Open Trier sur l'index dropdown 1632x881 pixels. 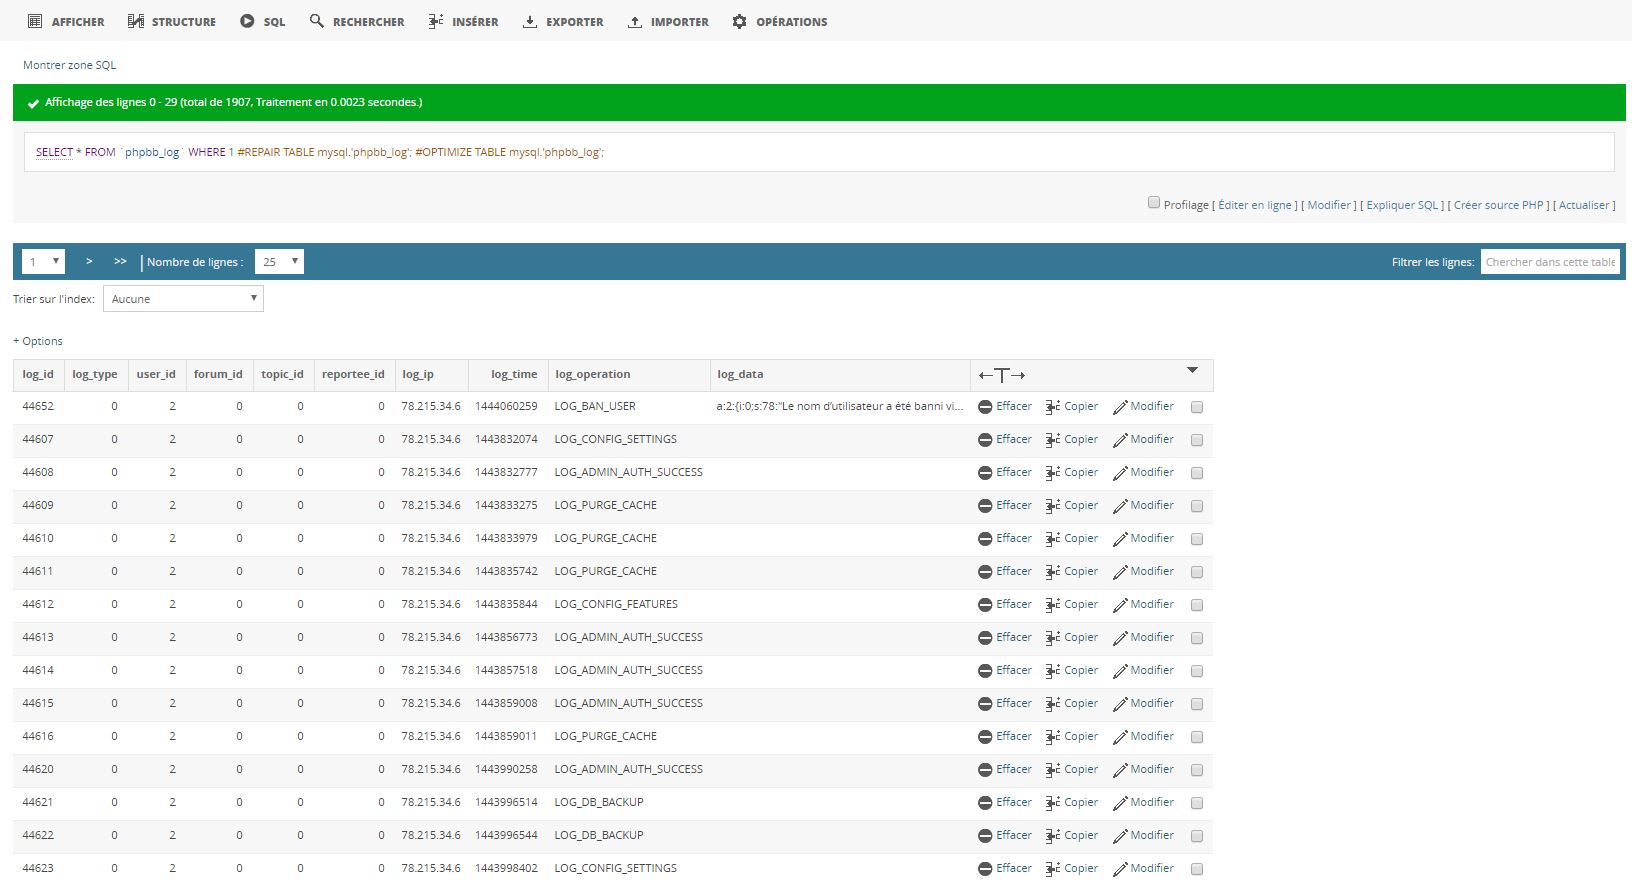[x=183, y=299]
